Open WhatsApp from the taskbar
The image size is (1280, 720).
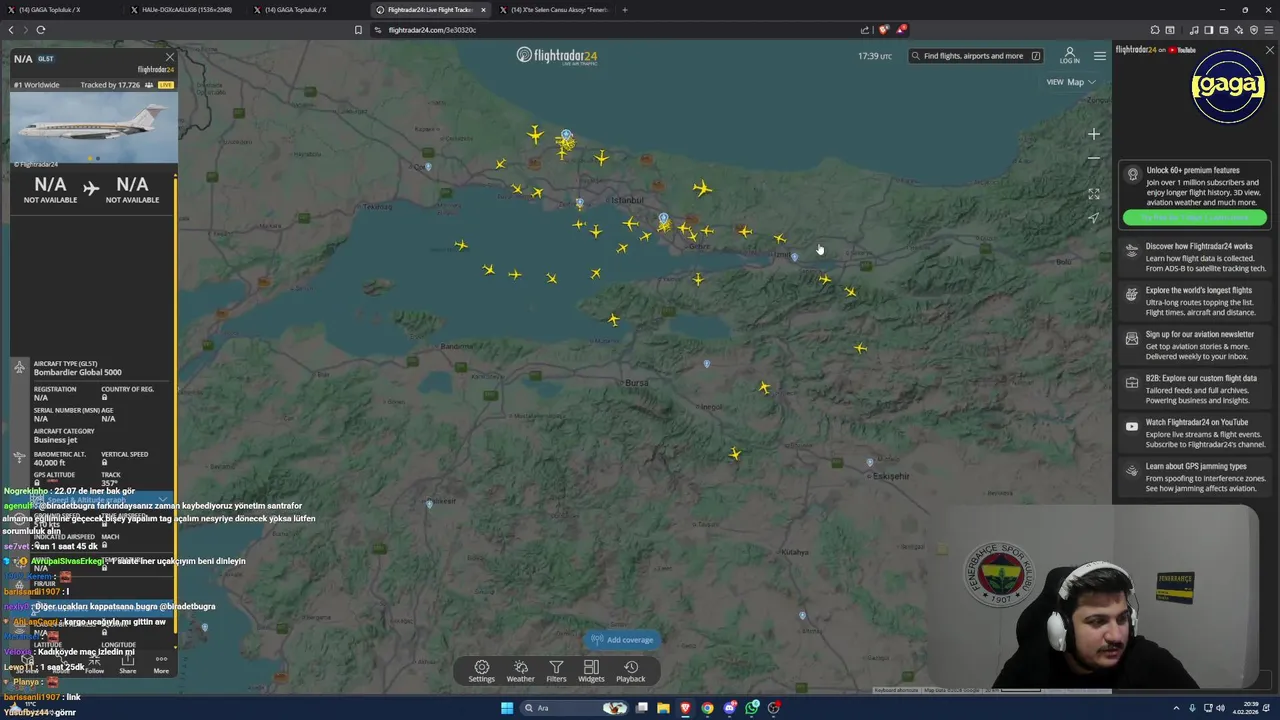click(752, 708)
